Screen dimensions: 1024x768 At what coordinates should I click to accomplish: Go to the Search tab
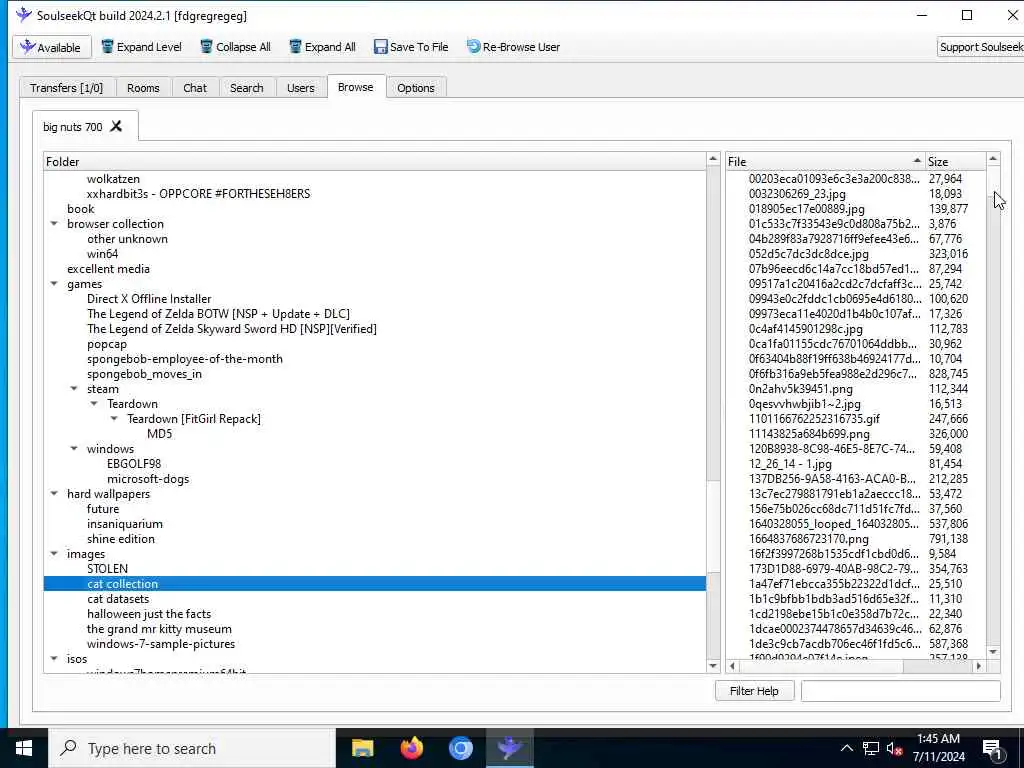[247, 88]
